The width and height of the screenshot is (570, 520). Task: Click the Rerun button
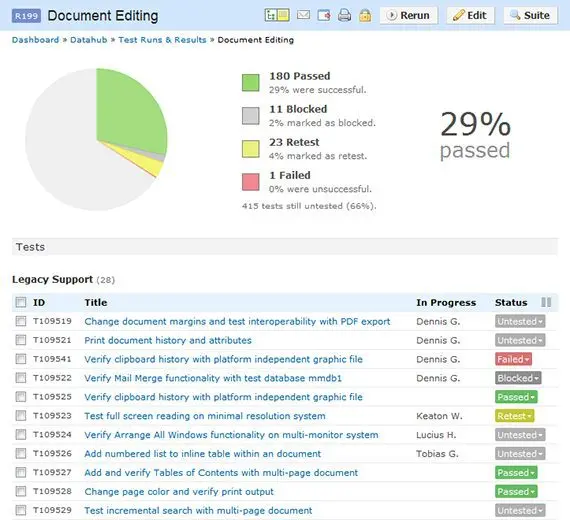(x=409, y=15)
